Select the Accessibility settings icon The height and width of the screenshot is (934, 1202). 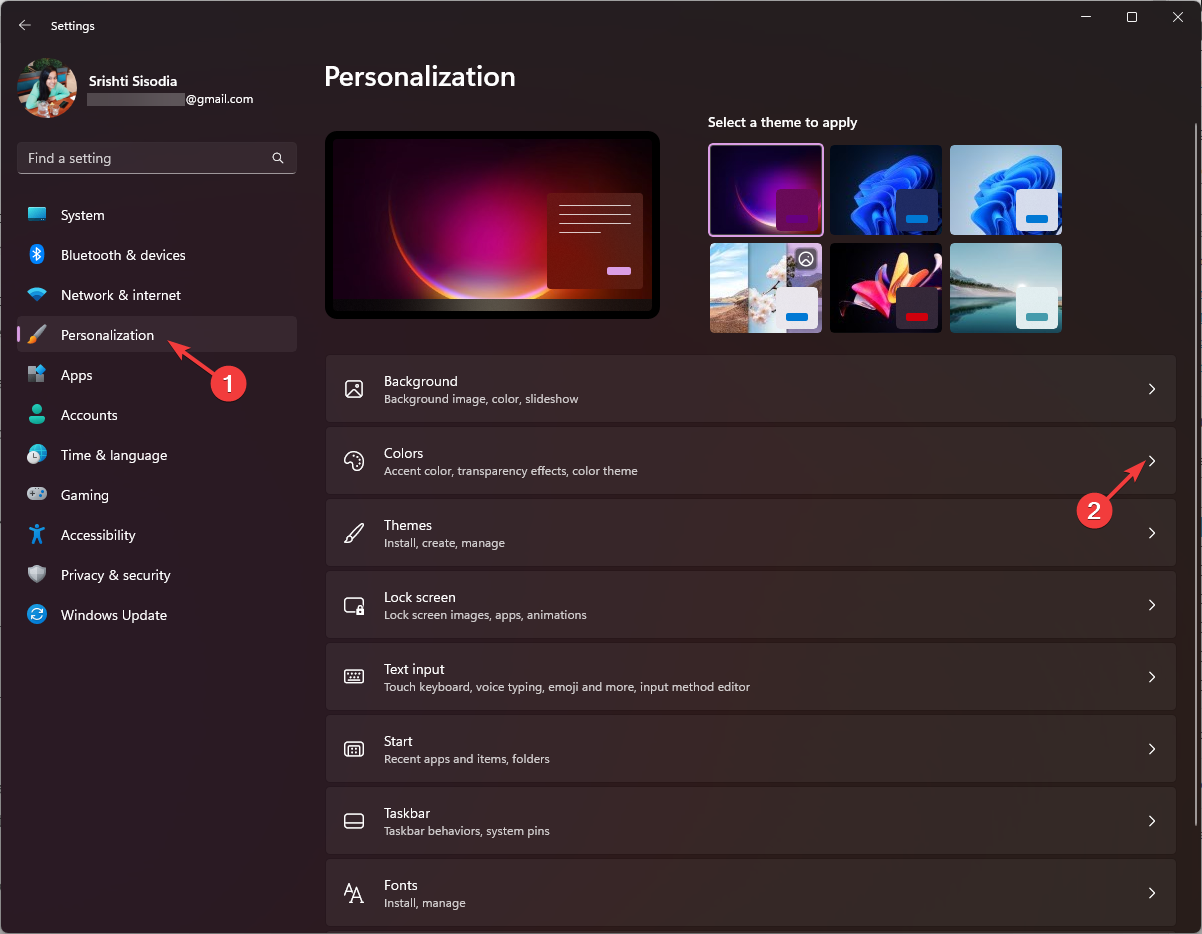[37, 535]
